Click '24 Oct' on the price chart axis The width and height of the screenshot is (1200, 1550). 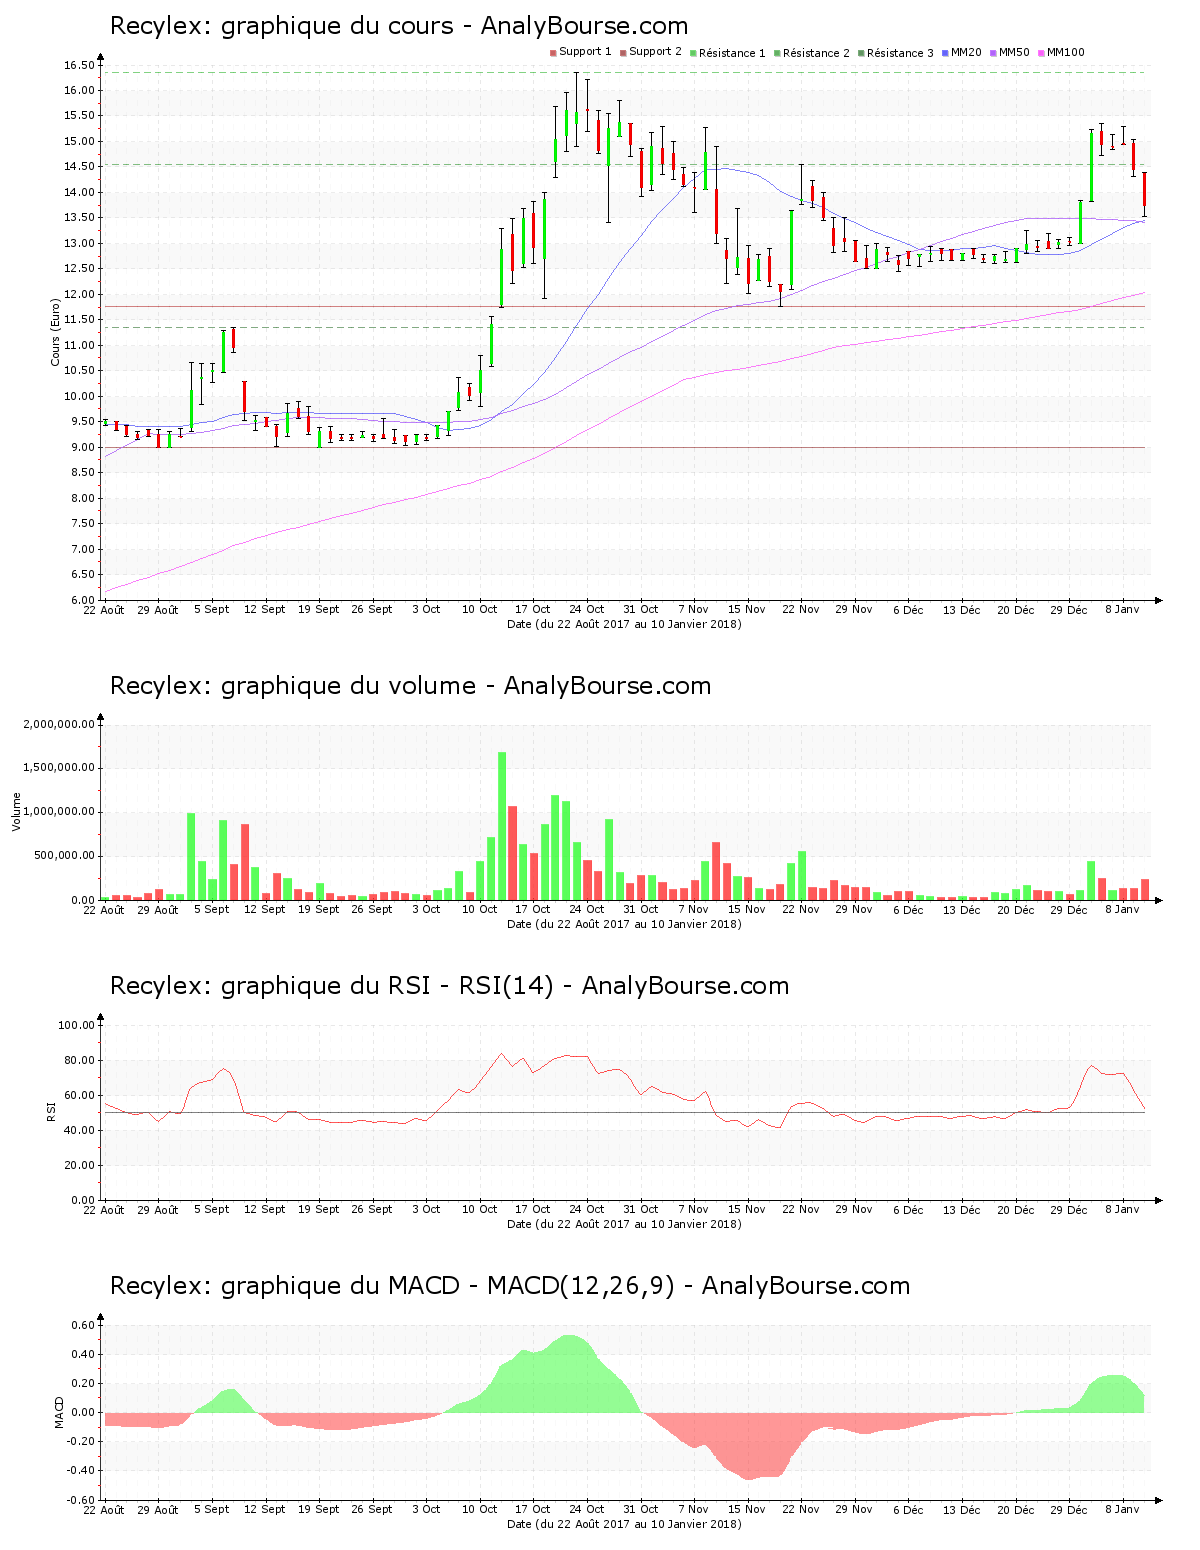[x=586, y=609]
